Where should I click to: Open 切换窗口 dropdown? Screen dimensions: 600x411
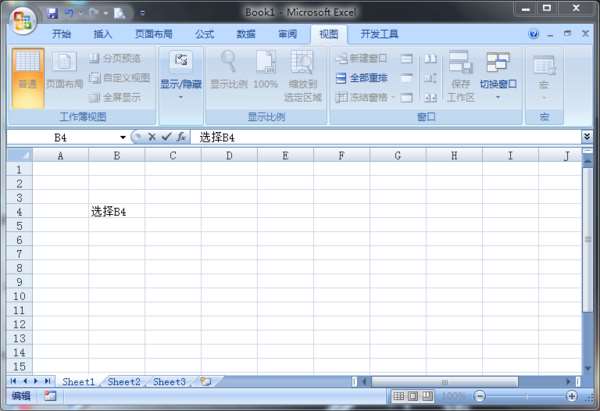tap(498, 76)
